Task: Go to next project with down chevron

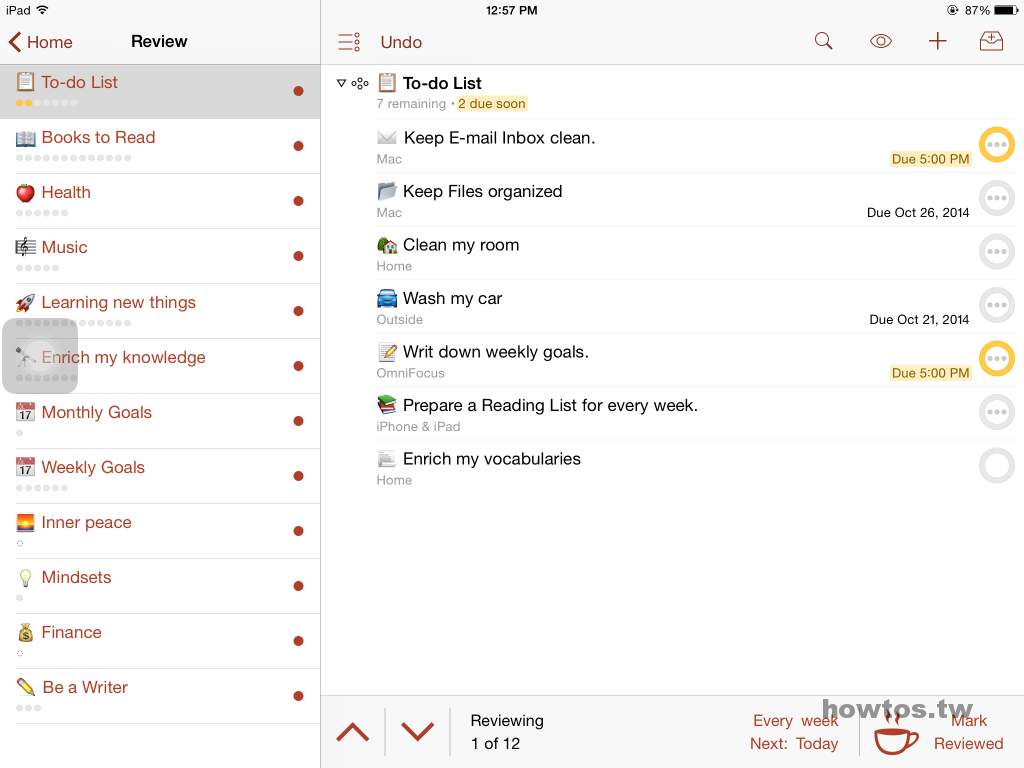Action: [x=417, y=732]
